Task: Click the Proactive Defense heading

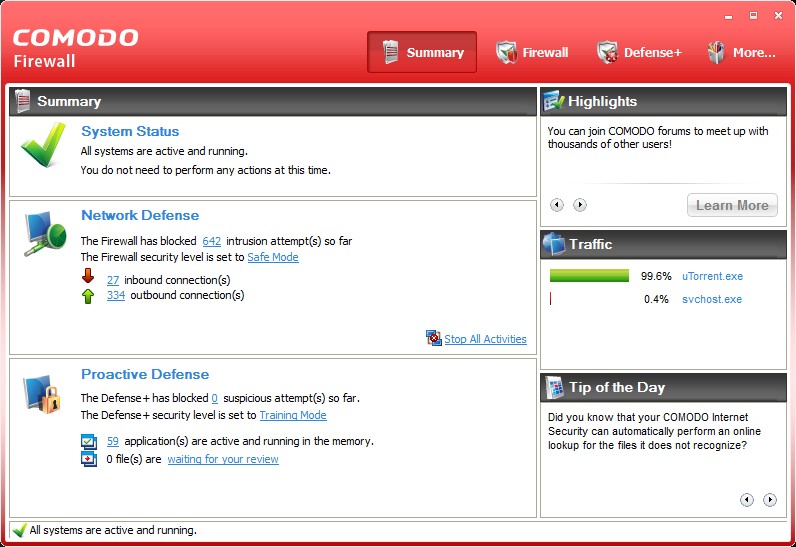Action: click(145, 374)
